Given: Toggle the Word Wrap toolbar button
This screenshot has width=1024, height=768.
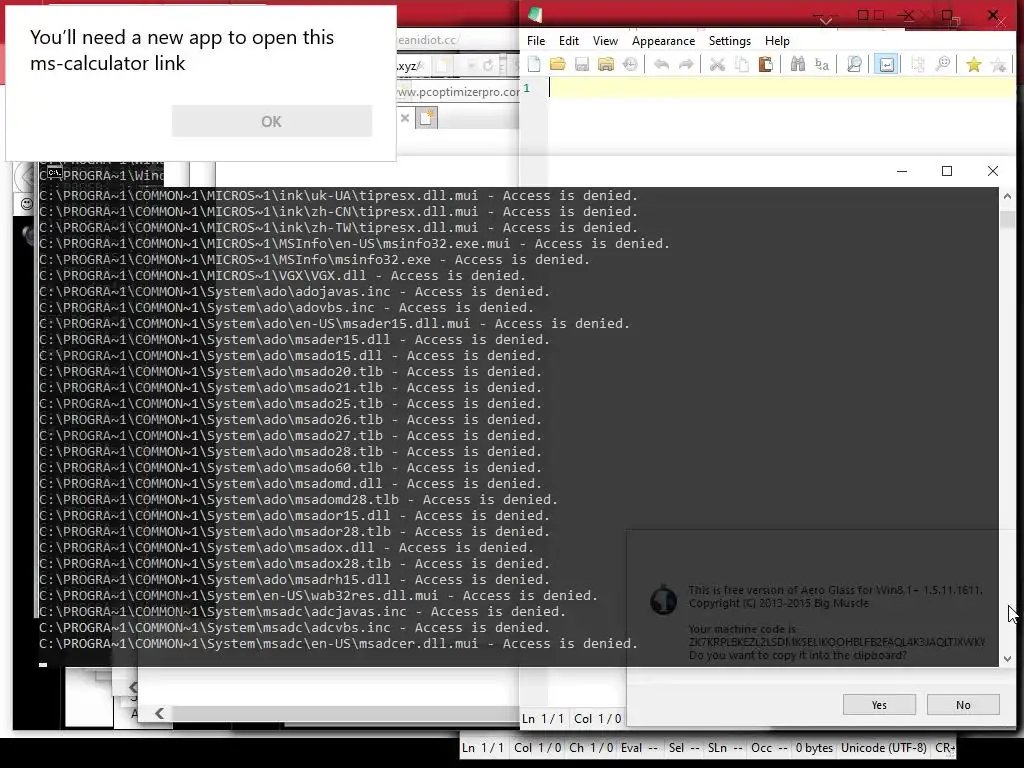Looking at the screenshot, I should [886, 64].
